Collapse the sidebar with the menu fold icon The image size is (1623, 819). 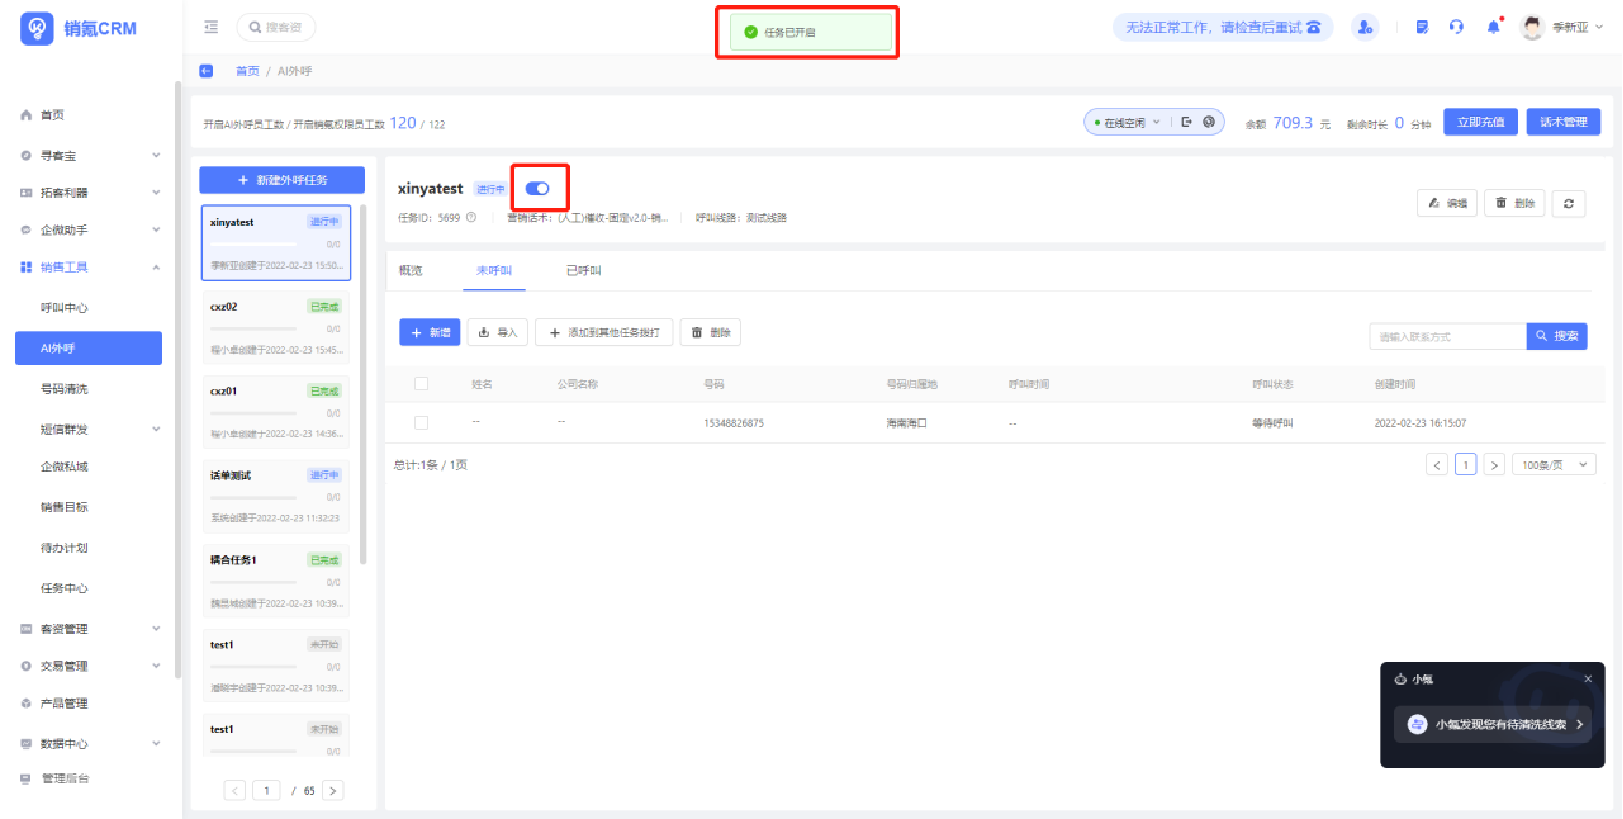pyautogui.click(x=211, y=27)
